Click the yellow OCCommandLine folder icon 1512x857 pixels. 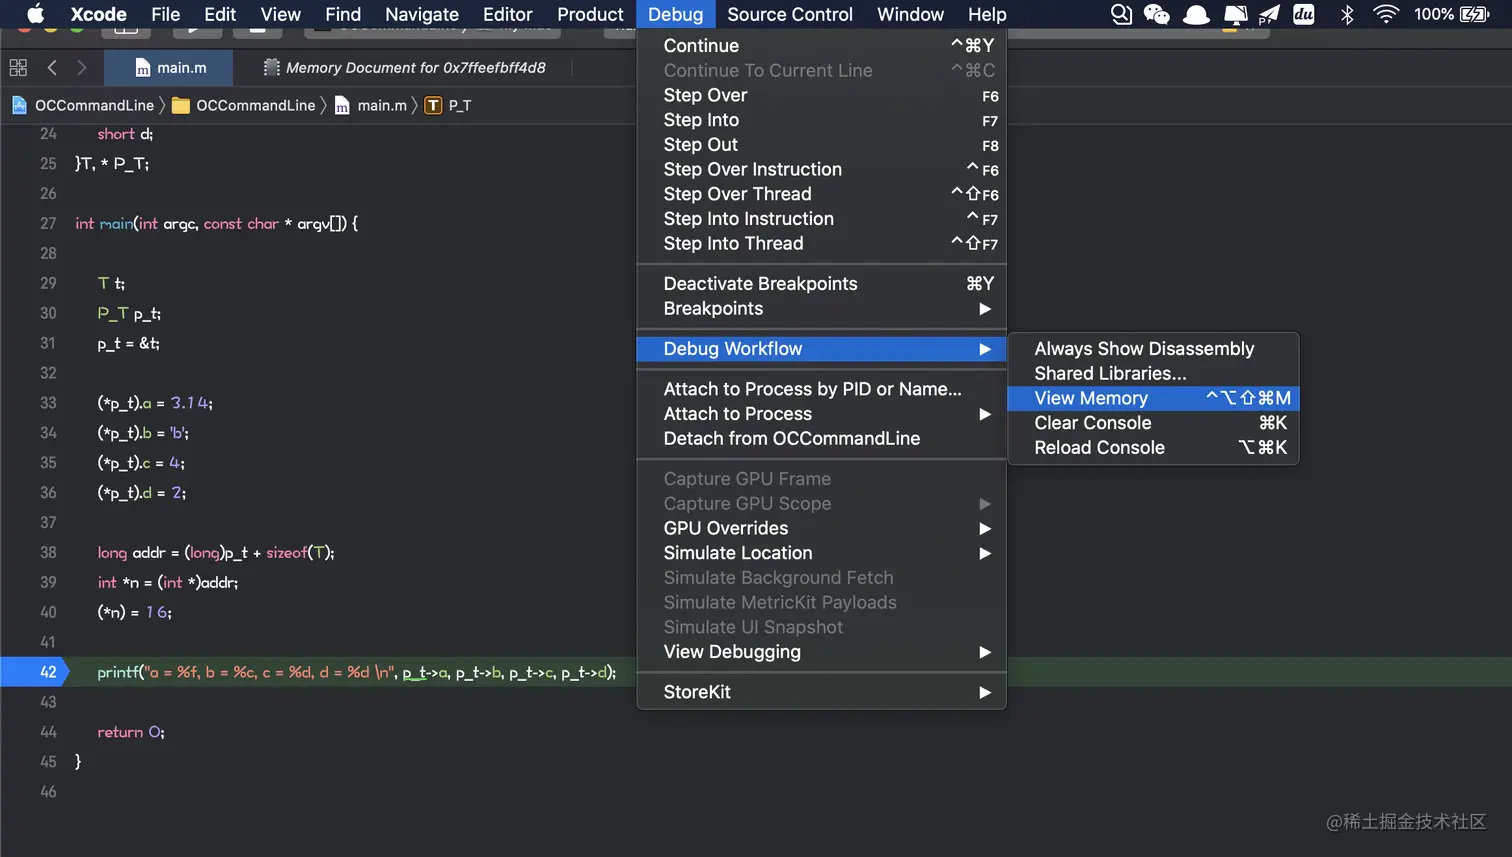coord(181,106)
